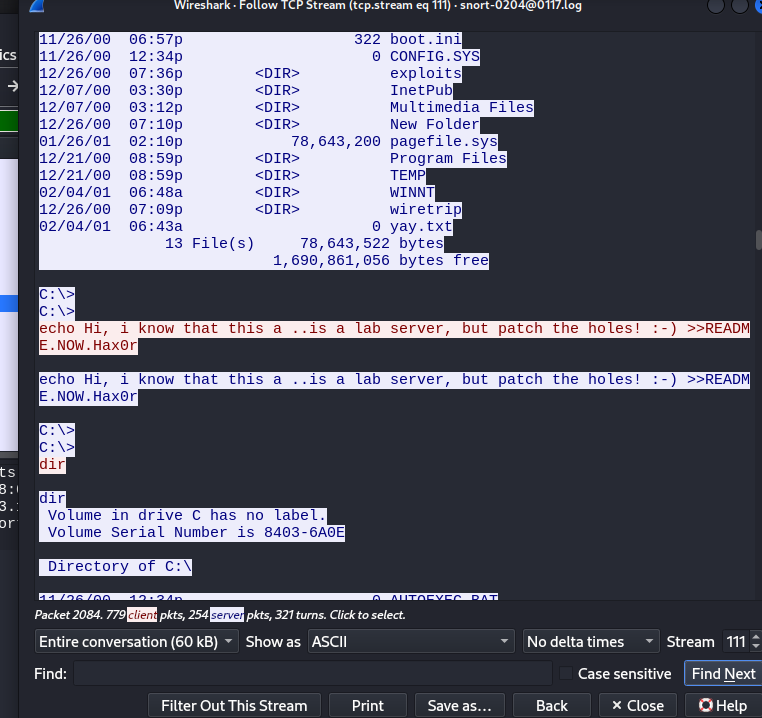The height and width of the screenshot is (718, 762).
Task: Click the Find Next button
Action: (723, 674)
